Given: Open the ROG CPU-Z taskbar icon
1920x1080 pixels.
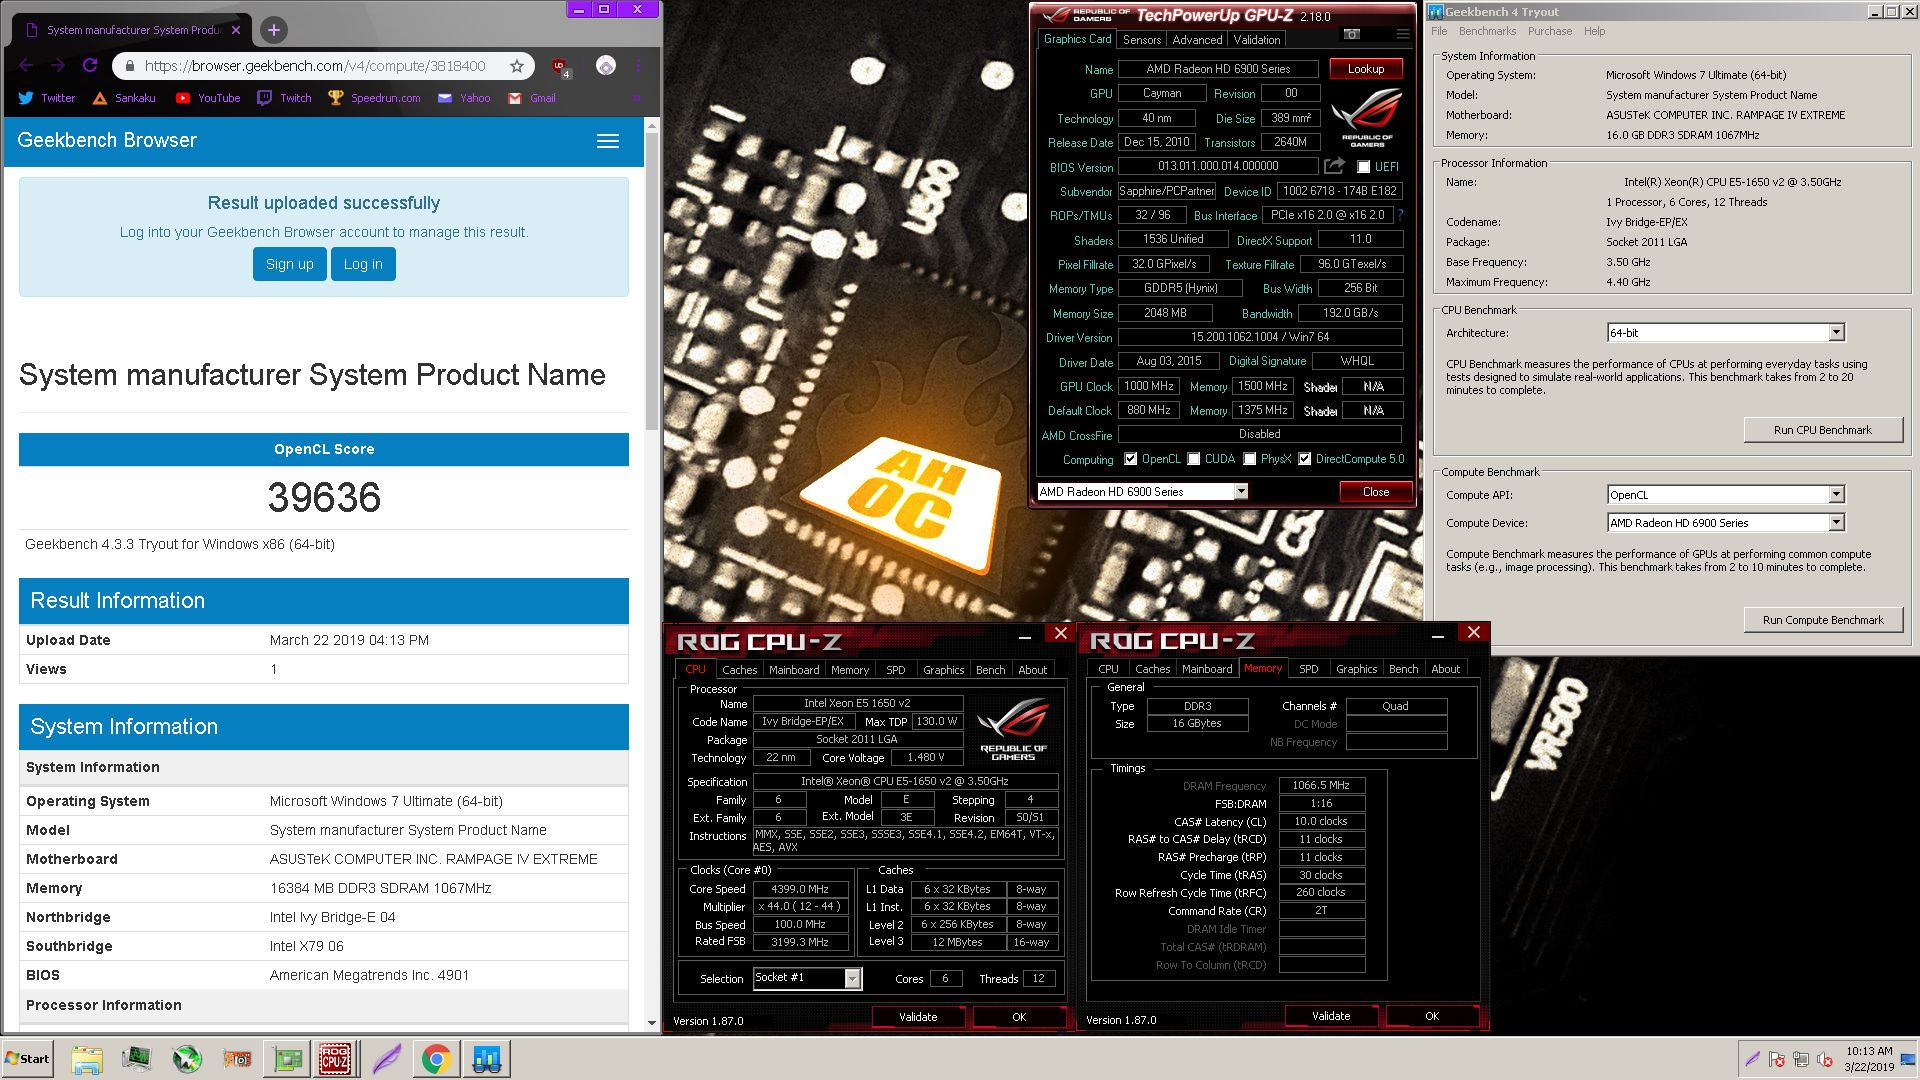Looking at the screenshot, I should point(335,1059).
